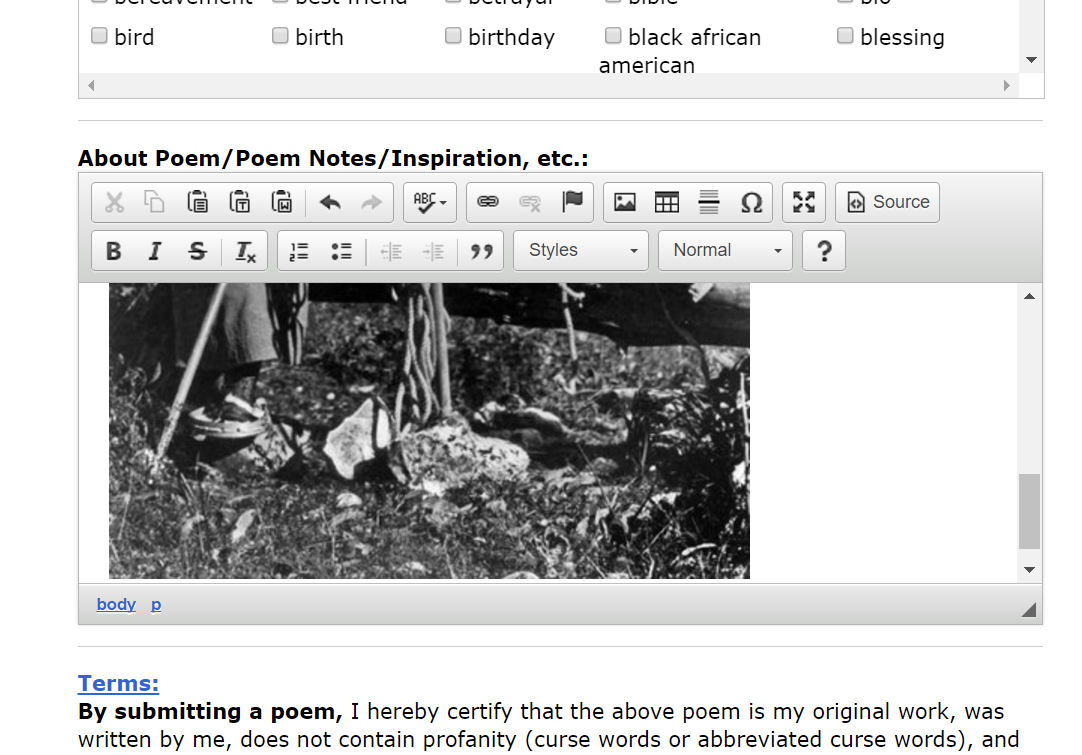Click the Copy icon in editor toolbar
Screen dimensions: 1082x755
click(155, 202)
